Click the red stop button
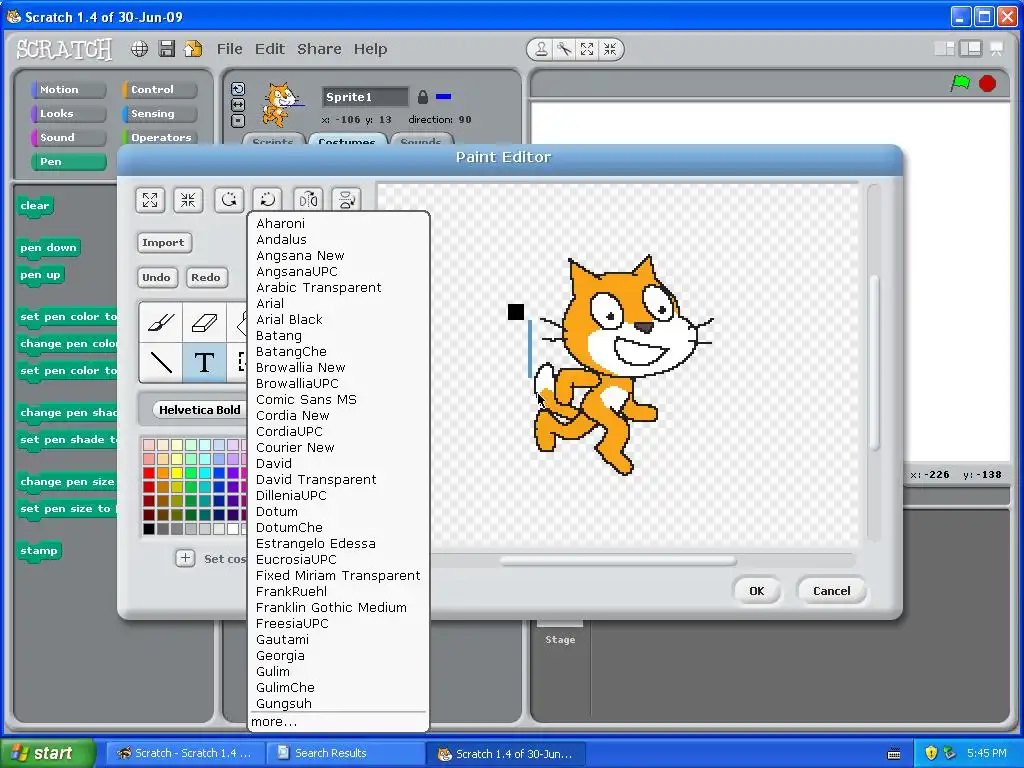 987,84
